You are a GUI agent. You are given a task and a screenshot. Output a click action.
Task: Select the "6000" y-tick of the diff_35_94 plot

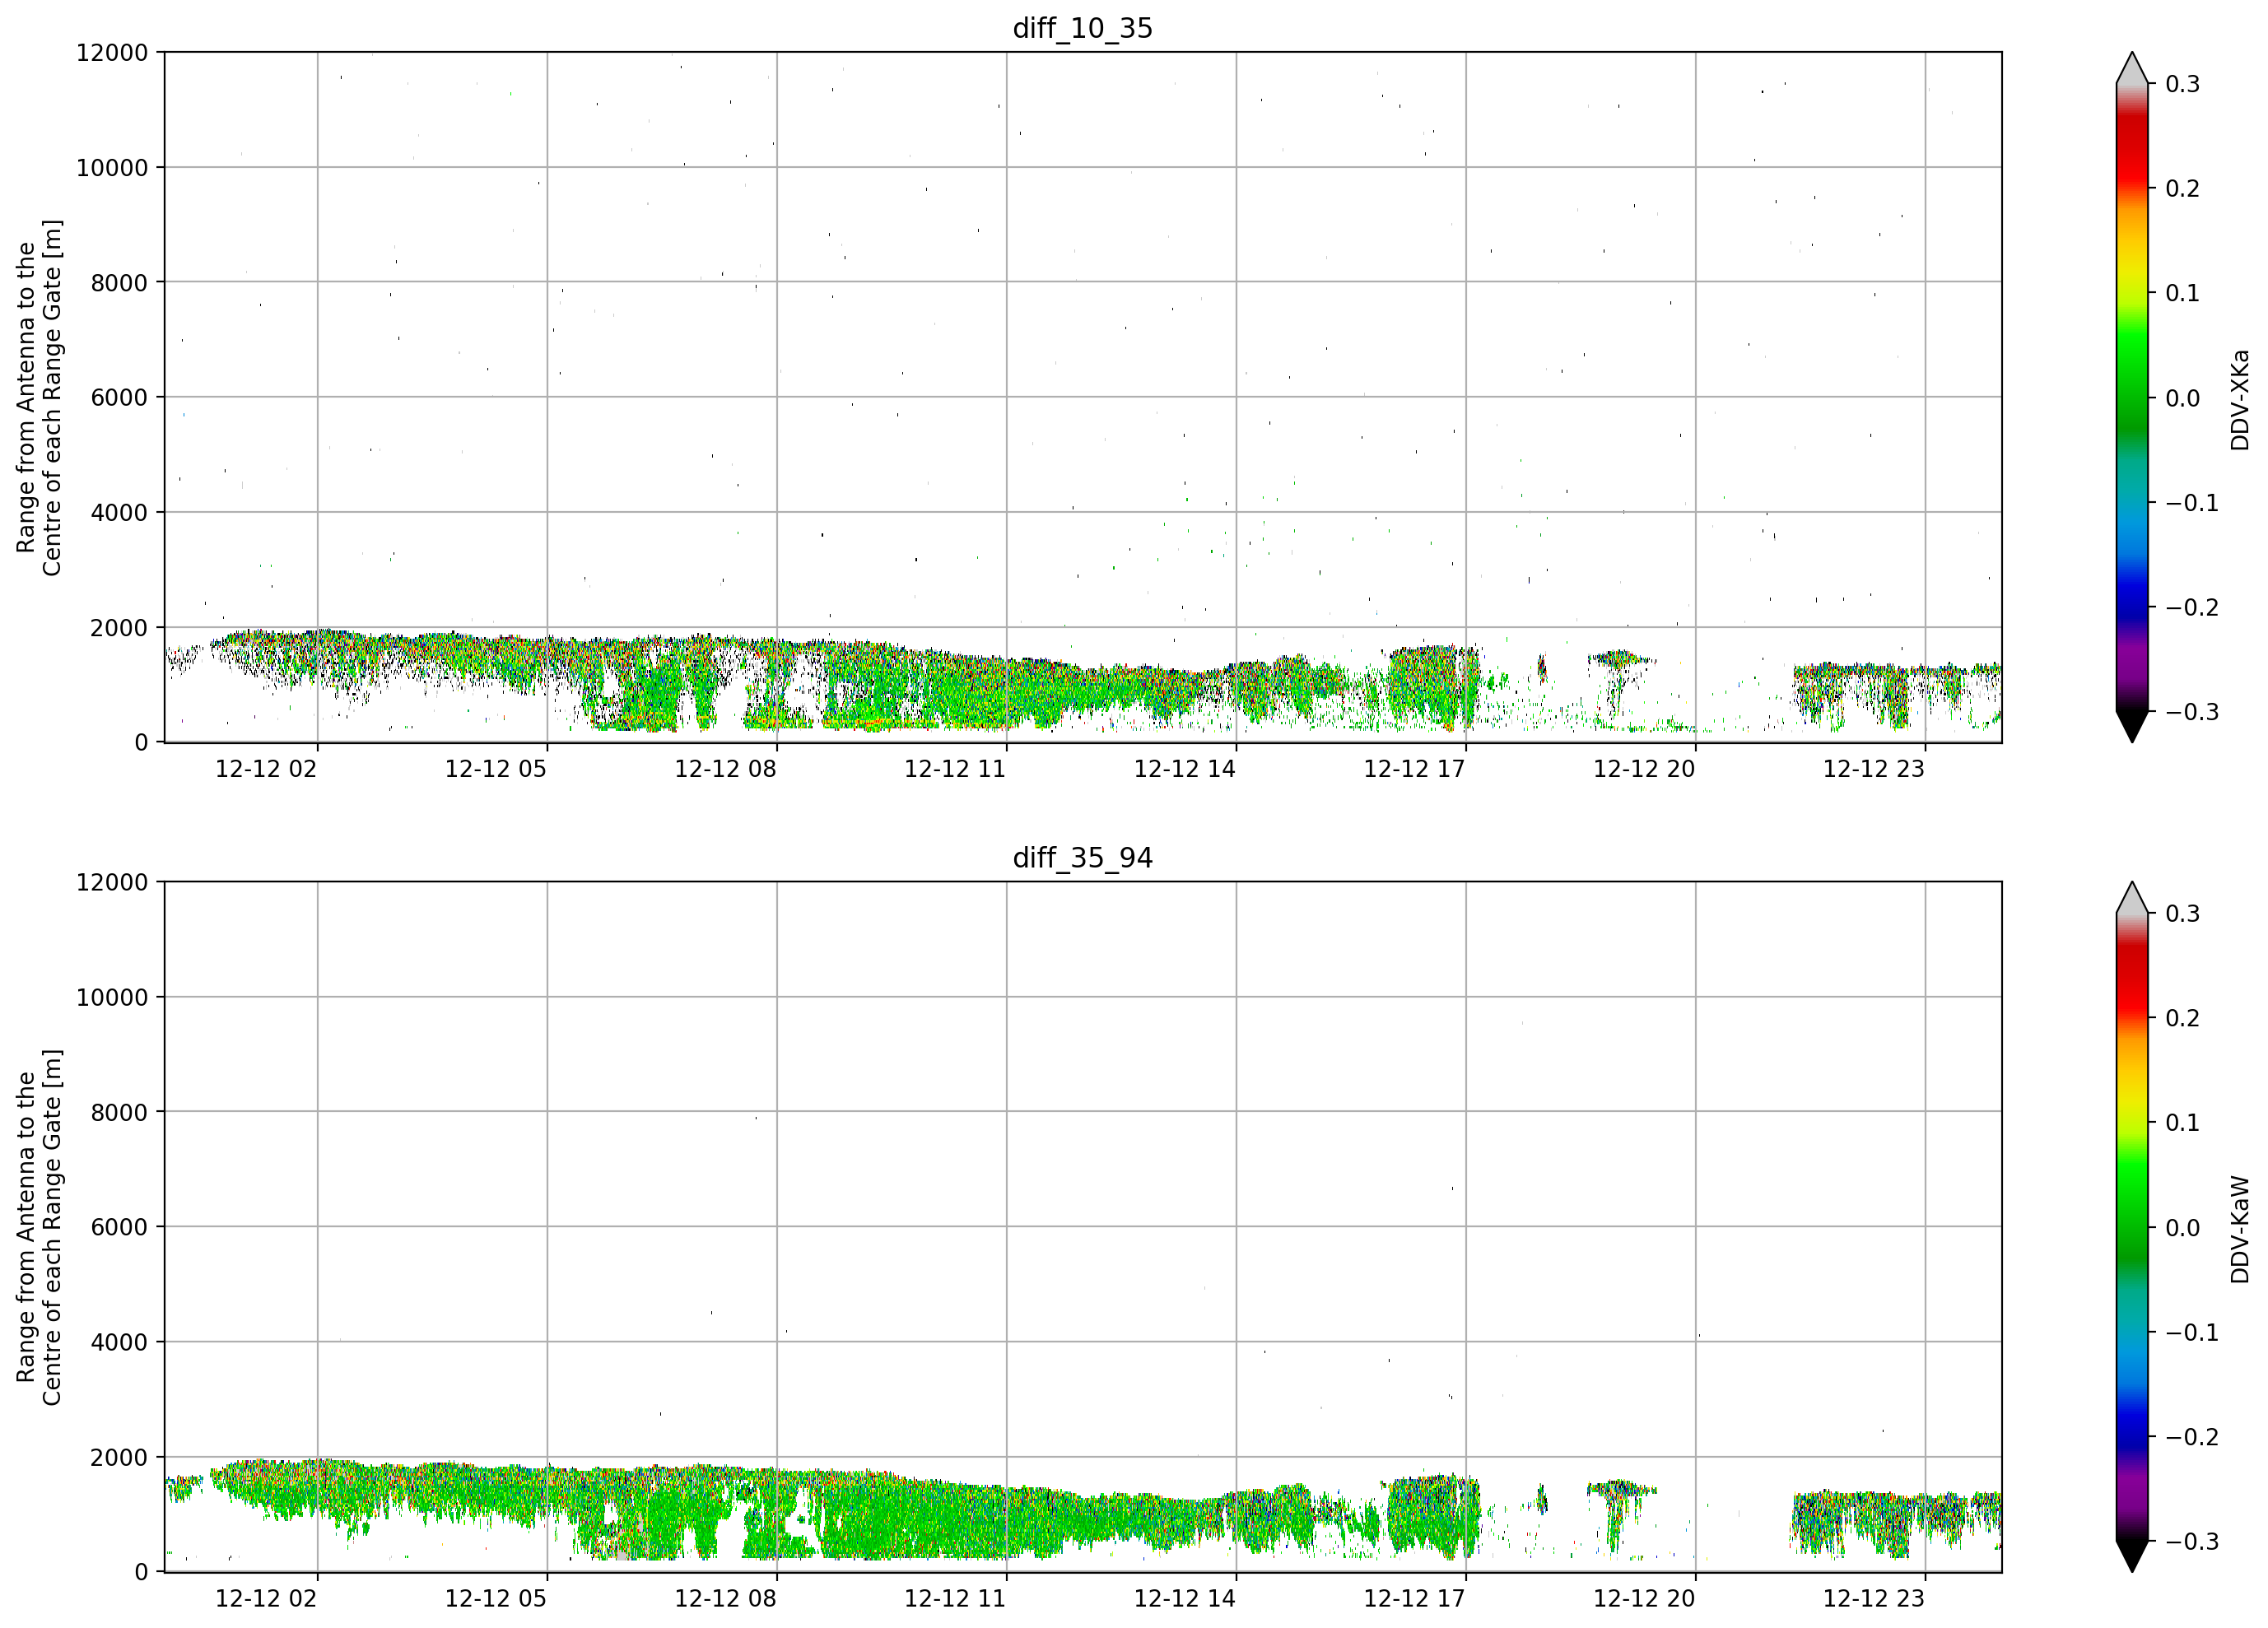[x=119, y=1227]
